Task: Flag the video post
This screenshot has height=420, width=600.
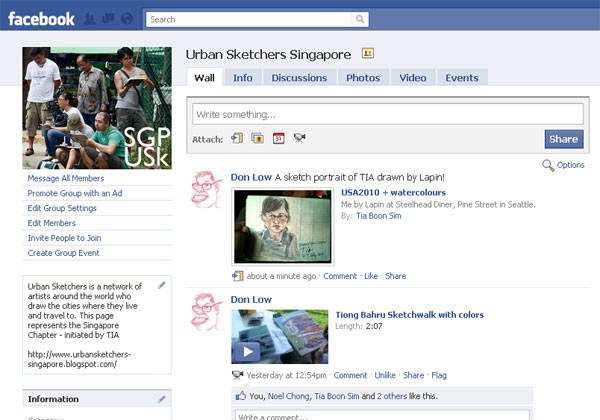Action: 439,375
